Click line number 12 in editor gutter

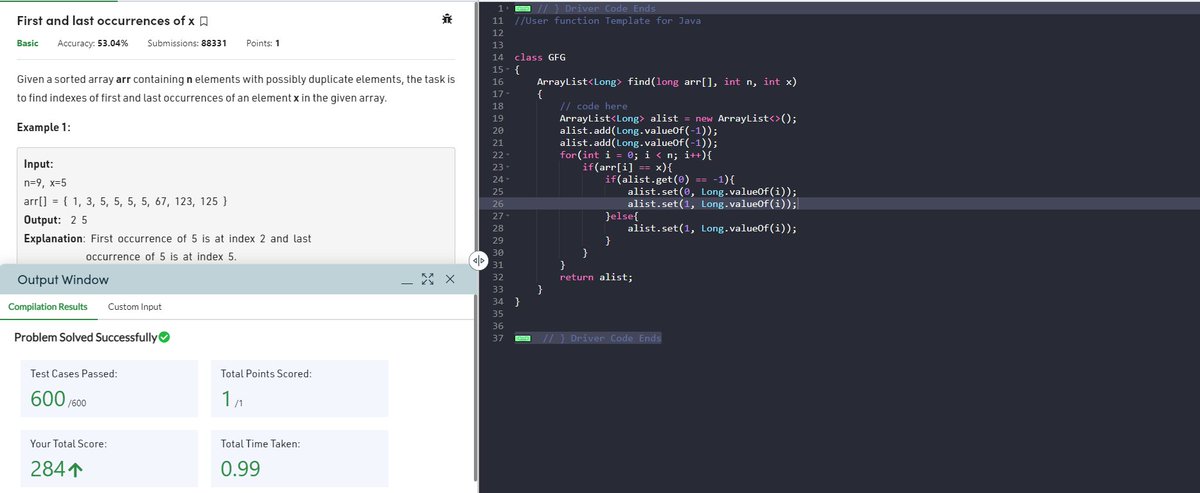(x=497, y=33)
